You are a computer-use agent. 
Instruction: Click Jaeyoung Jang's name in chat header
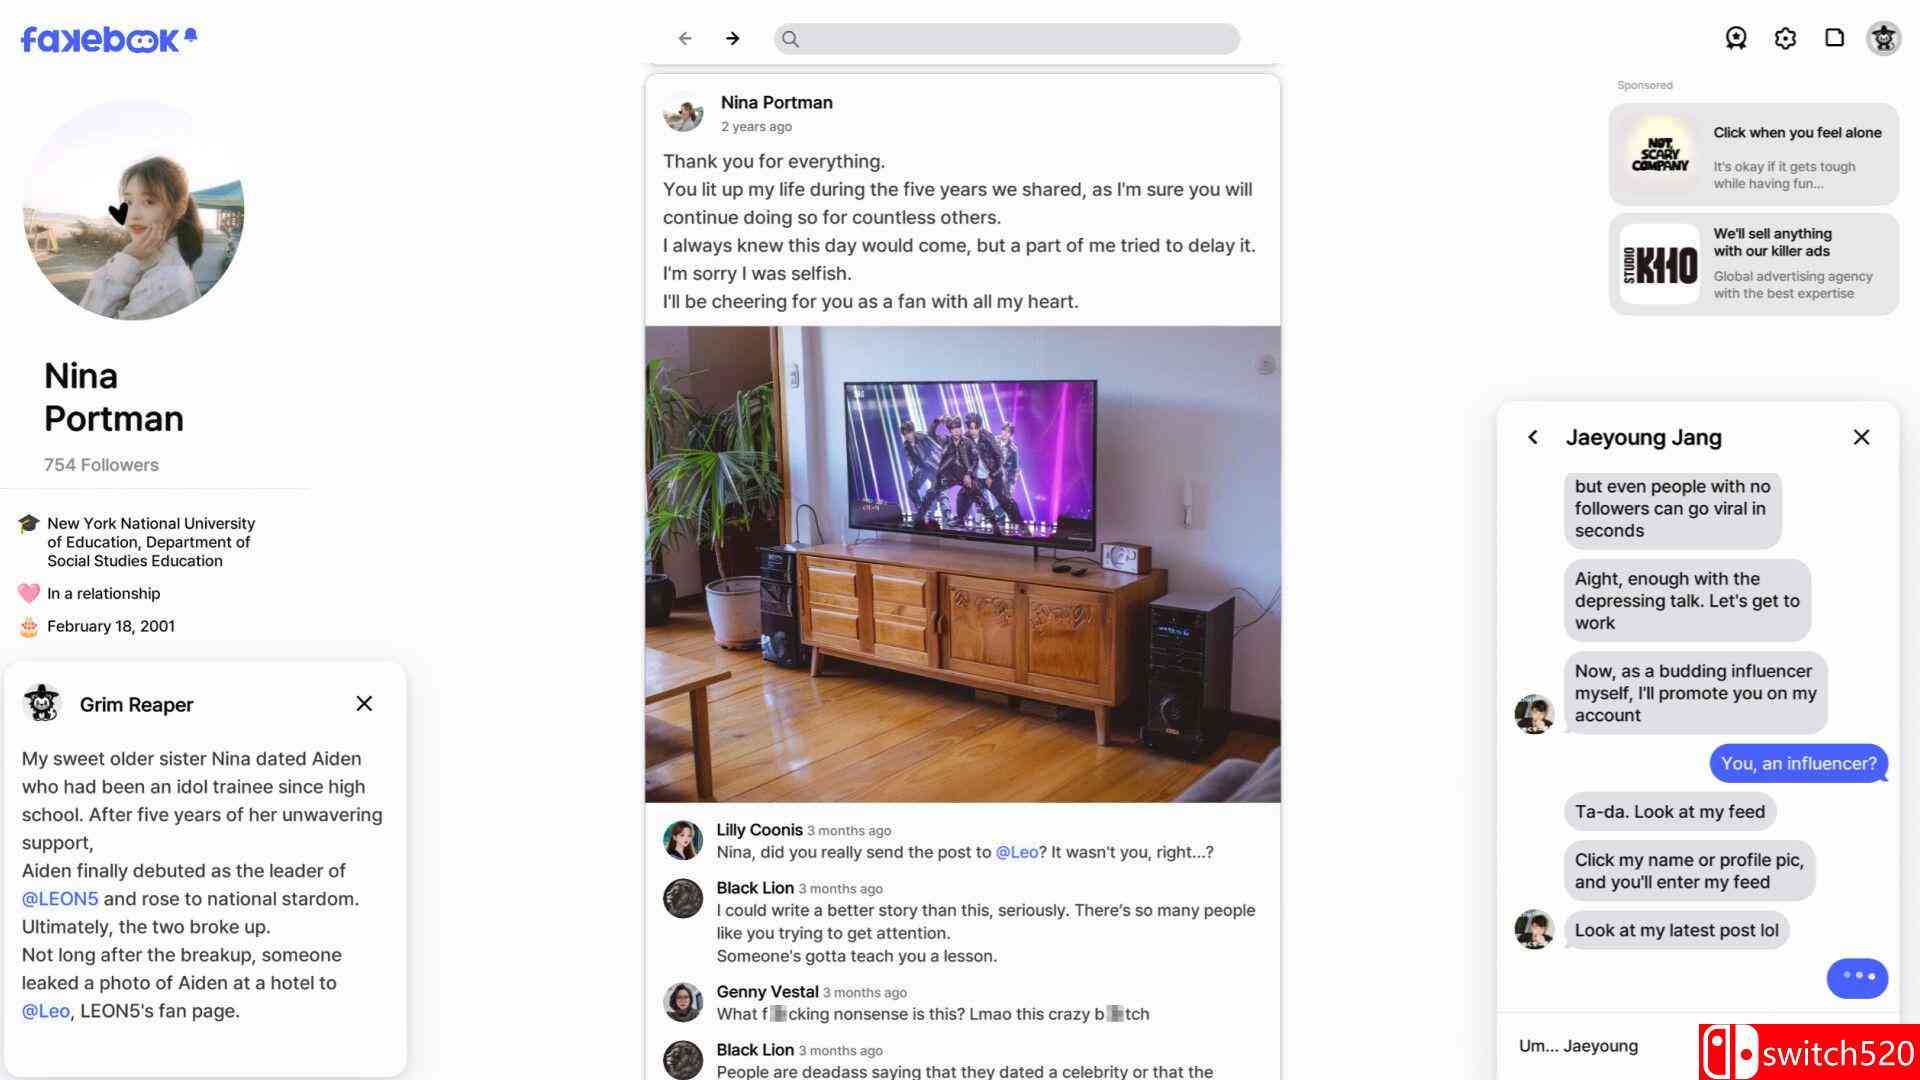click(x=1643, y=437)
